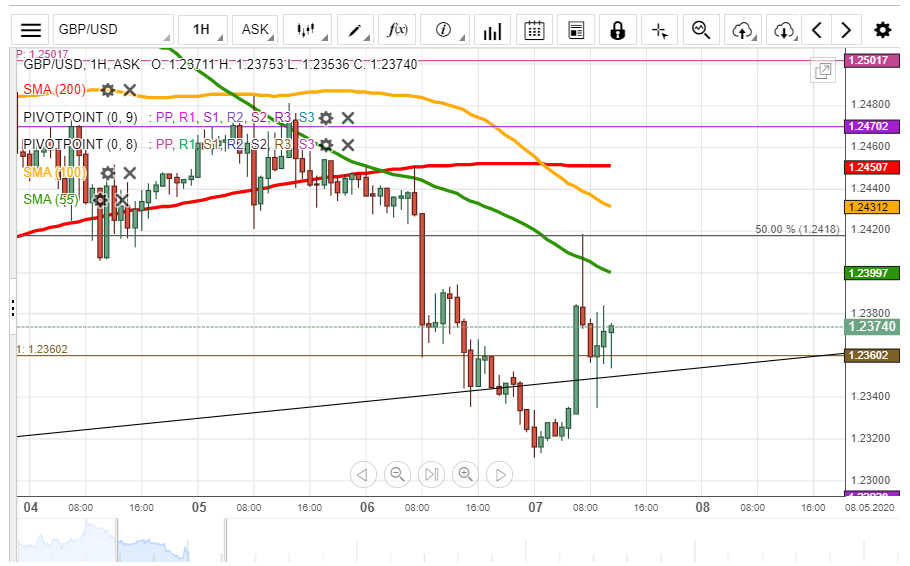Click the cloud download load icon
Screen dimensions: 910x566
[x=785, y=30]
